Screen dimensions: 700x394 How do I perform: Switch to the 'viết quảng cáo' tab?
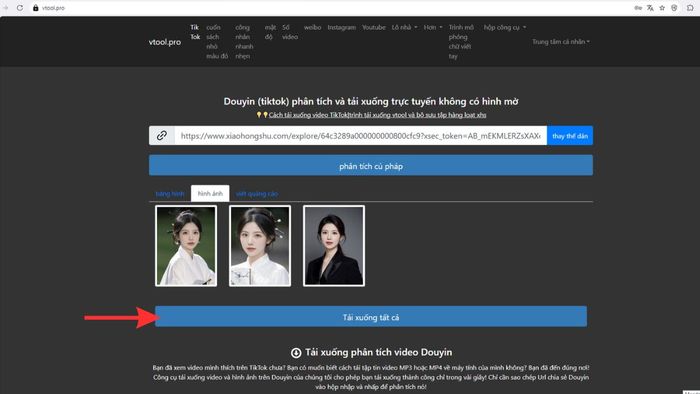coord(257,194)
